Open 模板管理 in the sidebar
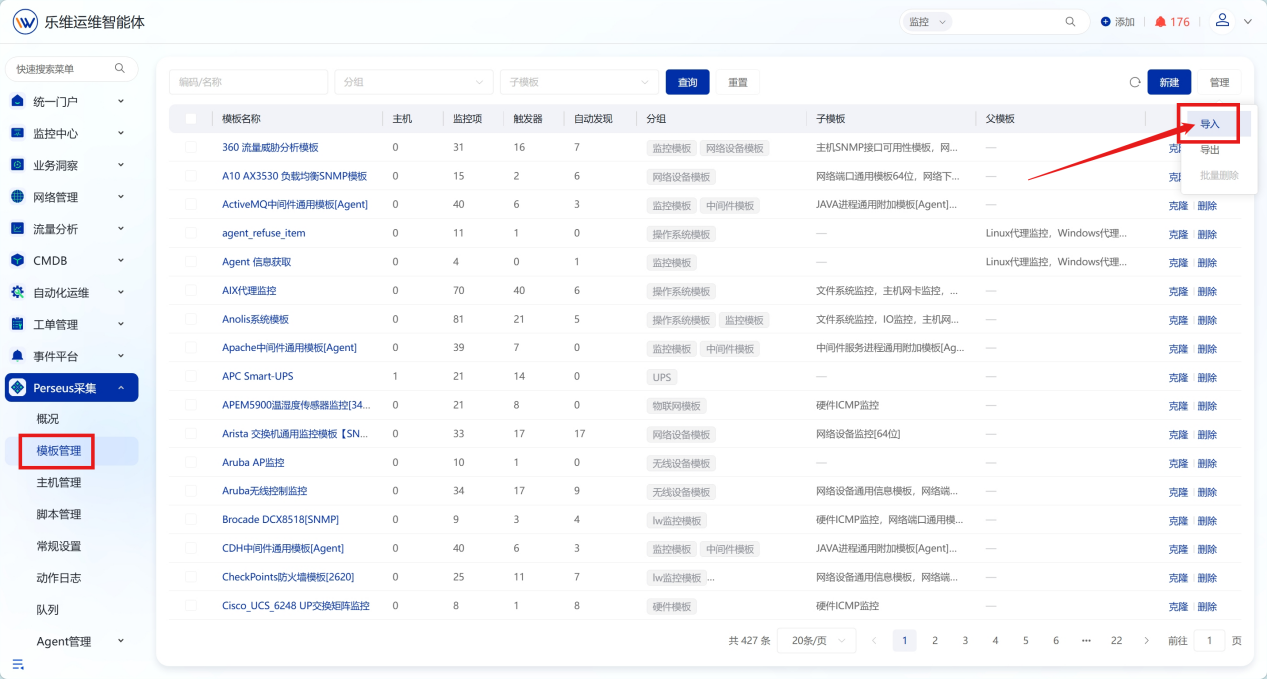 (x=59, y=451)
